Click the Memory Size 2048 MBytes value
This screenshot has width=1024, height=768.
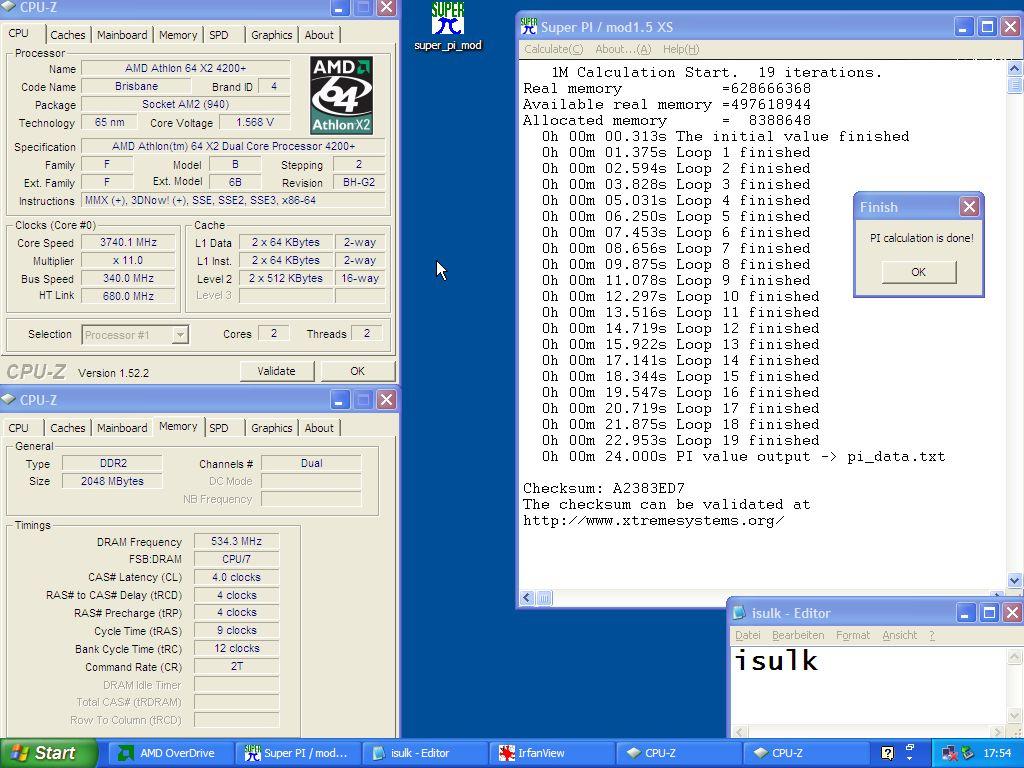pos(112,481)
